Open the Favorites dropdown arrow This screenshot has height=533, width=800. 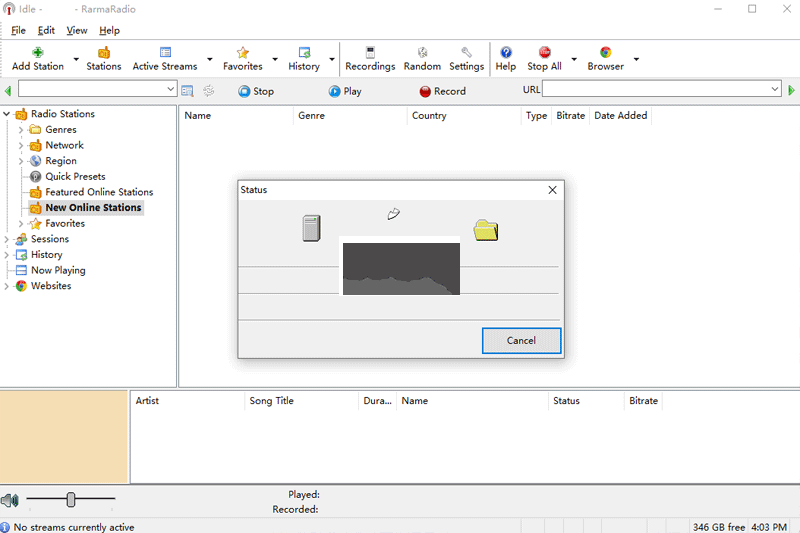tap(275, 60)
